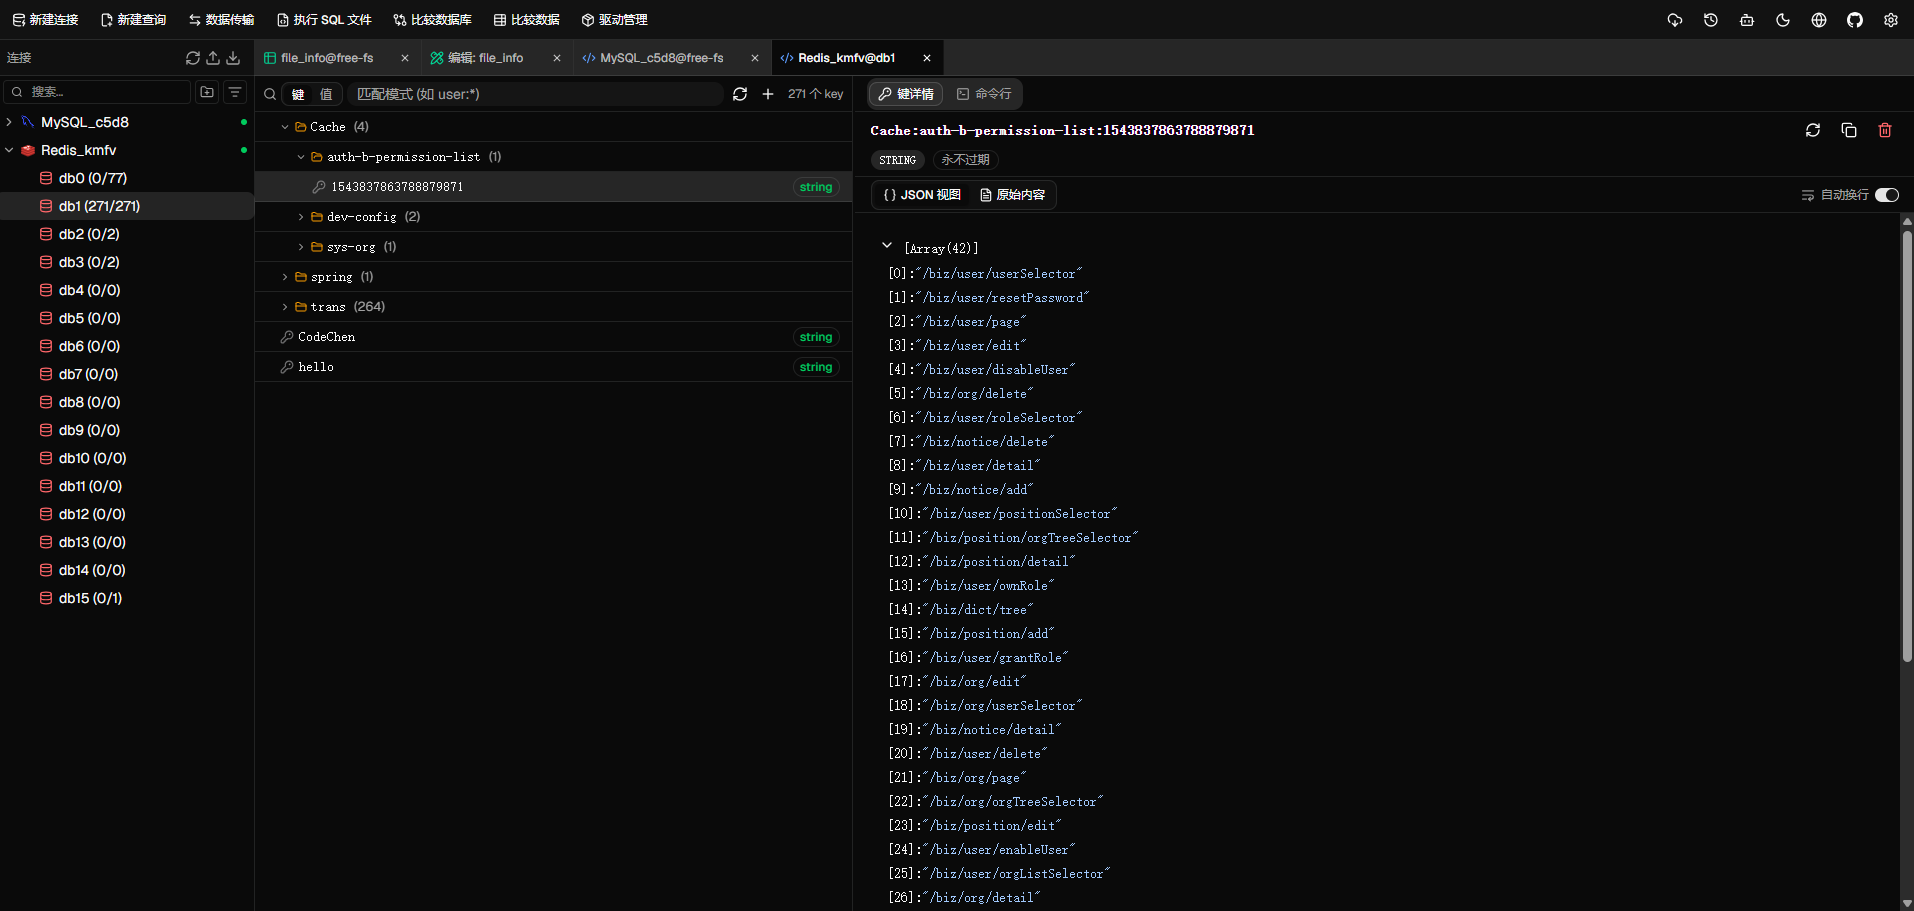1914x911 pixels.
Task: Switch to 原始内容 view
Action: click(x=1013, y=195)
